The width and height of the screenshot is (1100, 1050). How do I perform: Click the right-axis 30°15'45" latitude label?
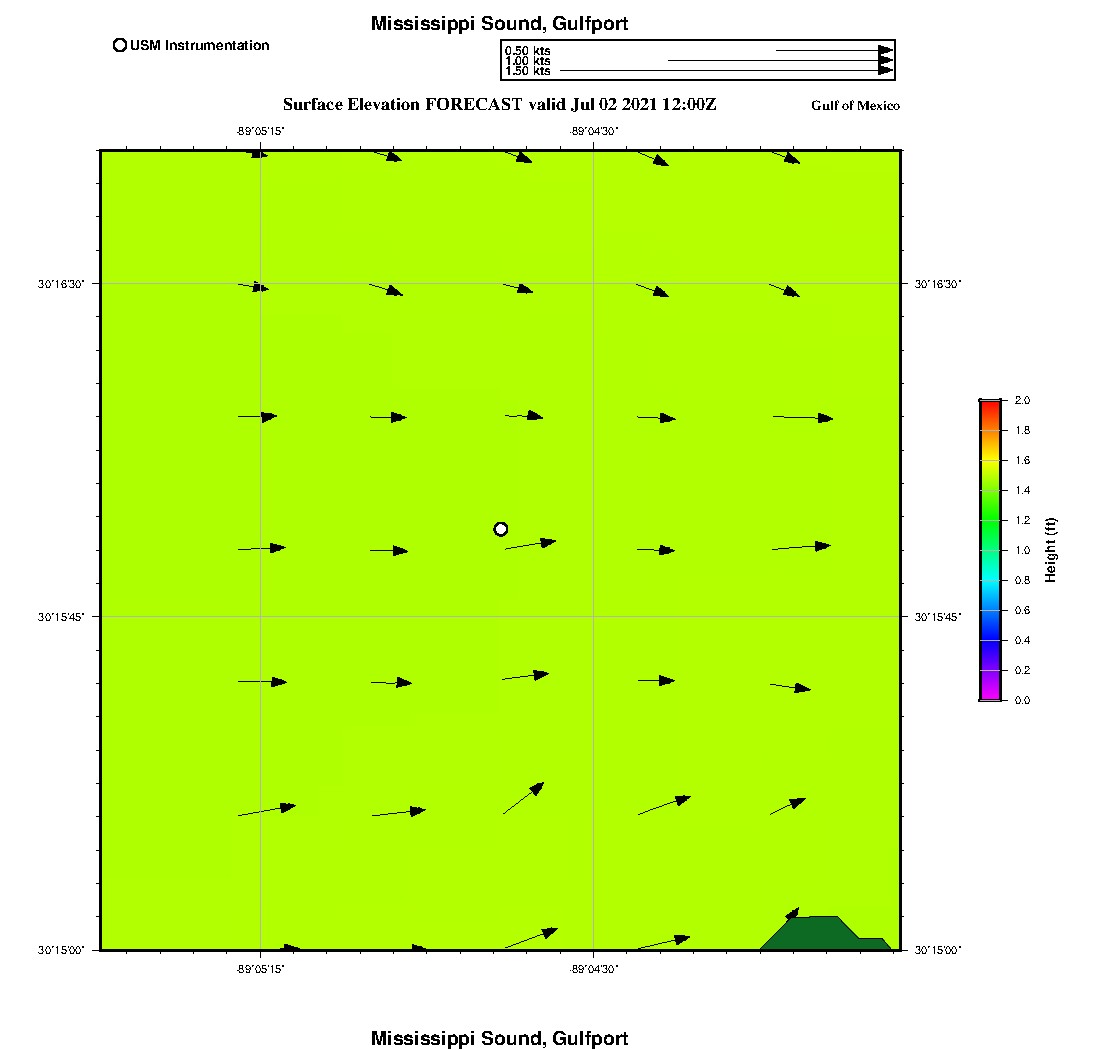coord(937,617)
